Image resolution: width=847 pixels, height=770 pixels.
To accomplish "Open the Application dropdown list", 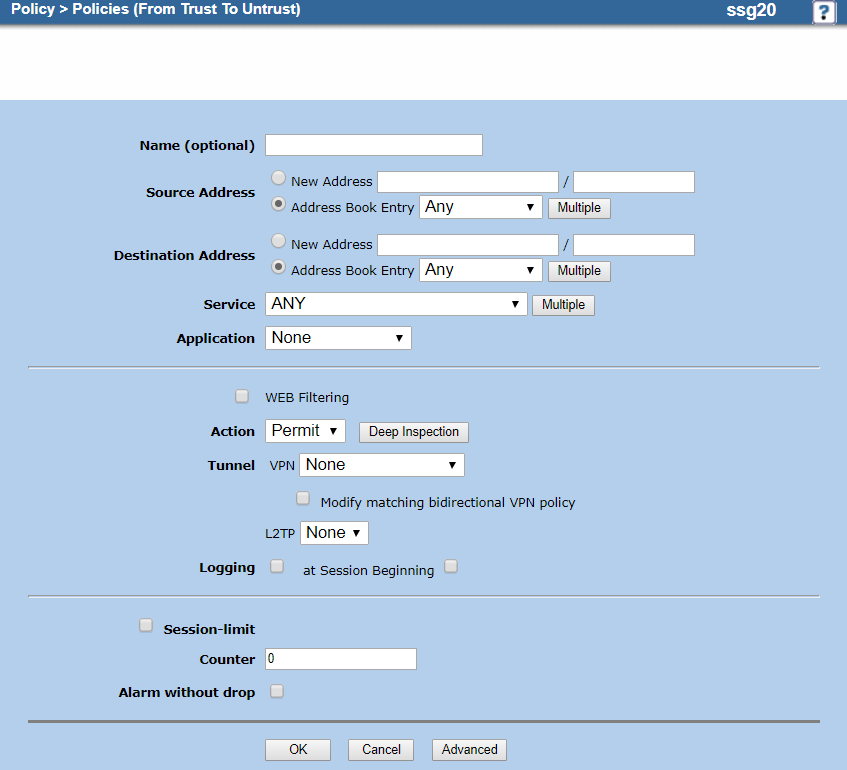I will pyautogui.click(x=338, y=338).
